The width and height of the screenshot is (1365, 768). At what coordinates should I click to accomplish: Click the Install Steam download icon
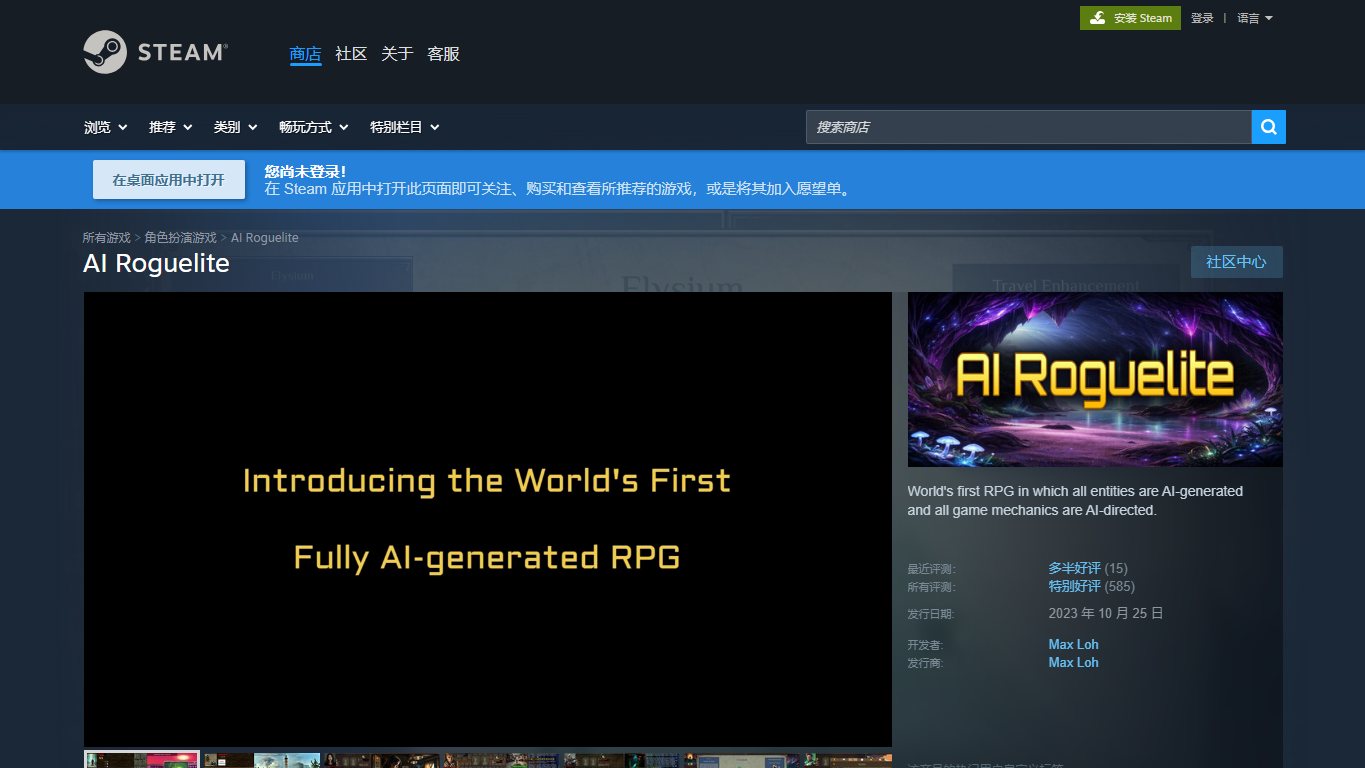pos(1097,18)
